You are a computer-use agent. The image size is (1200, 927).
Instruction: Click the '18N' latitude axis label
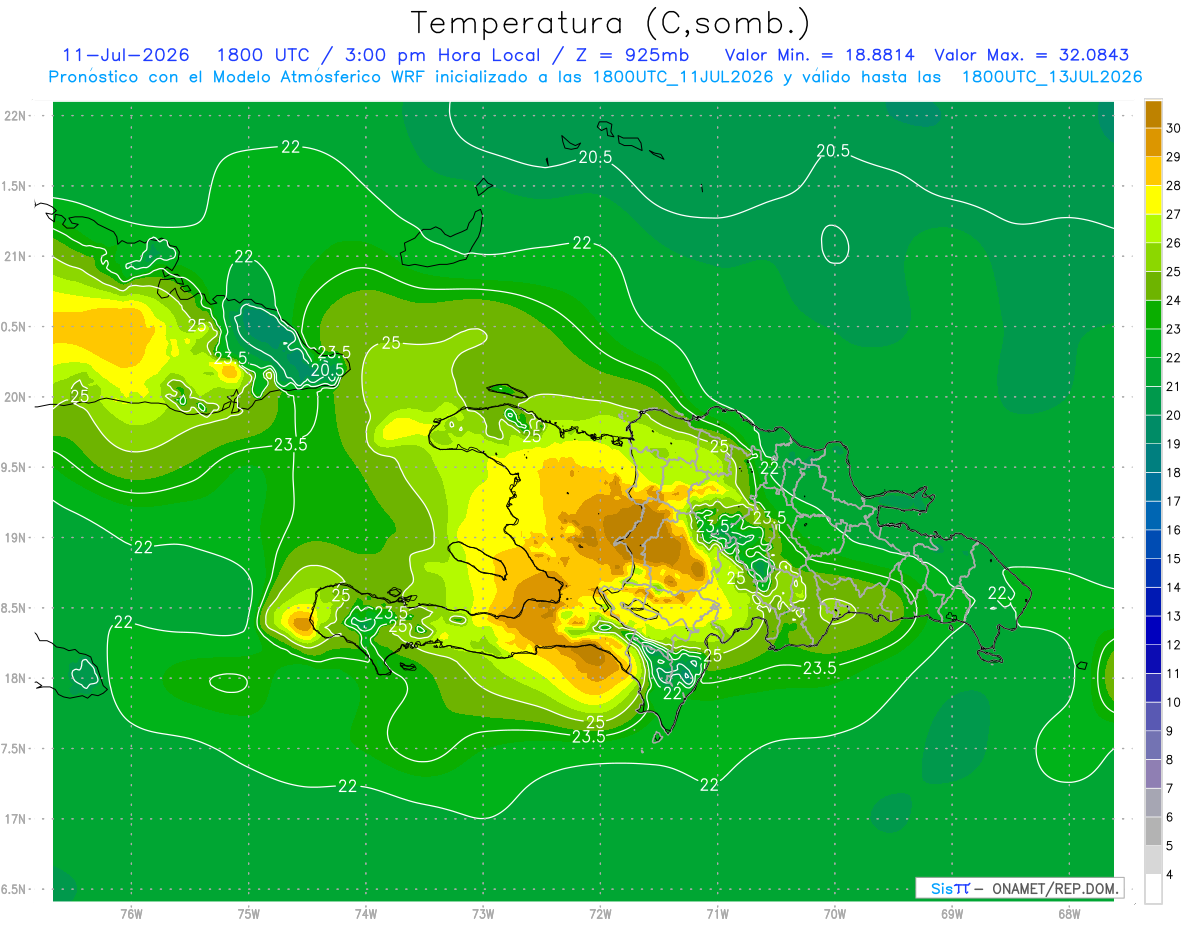(x=14, y=678)
